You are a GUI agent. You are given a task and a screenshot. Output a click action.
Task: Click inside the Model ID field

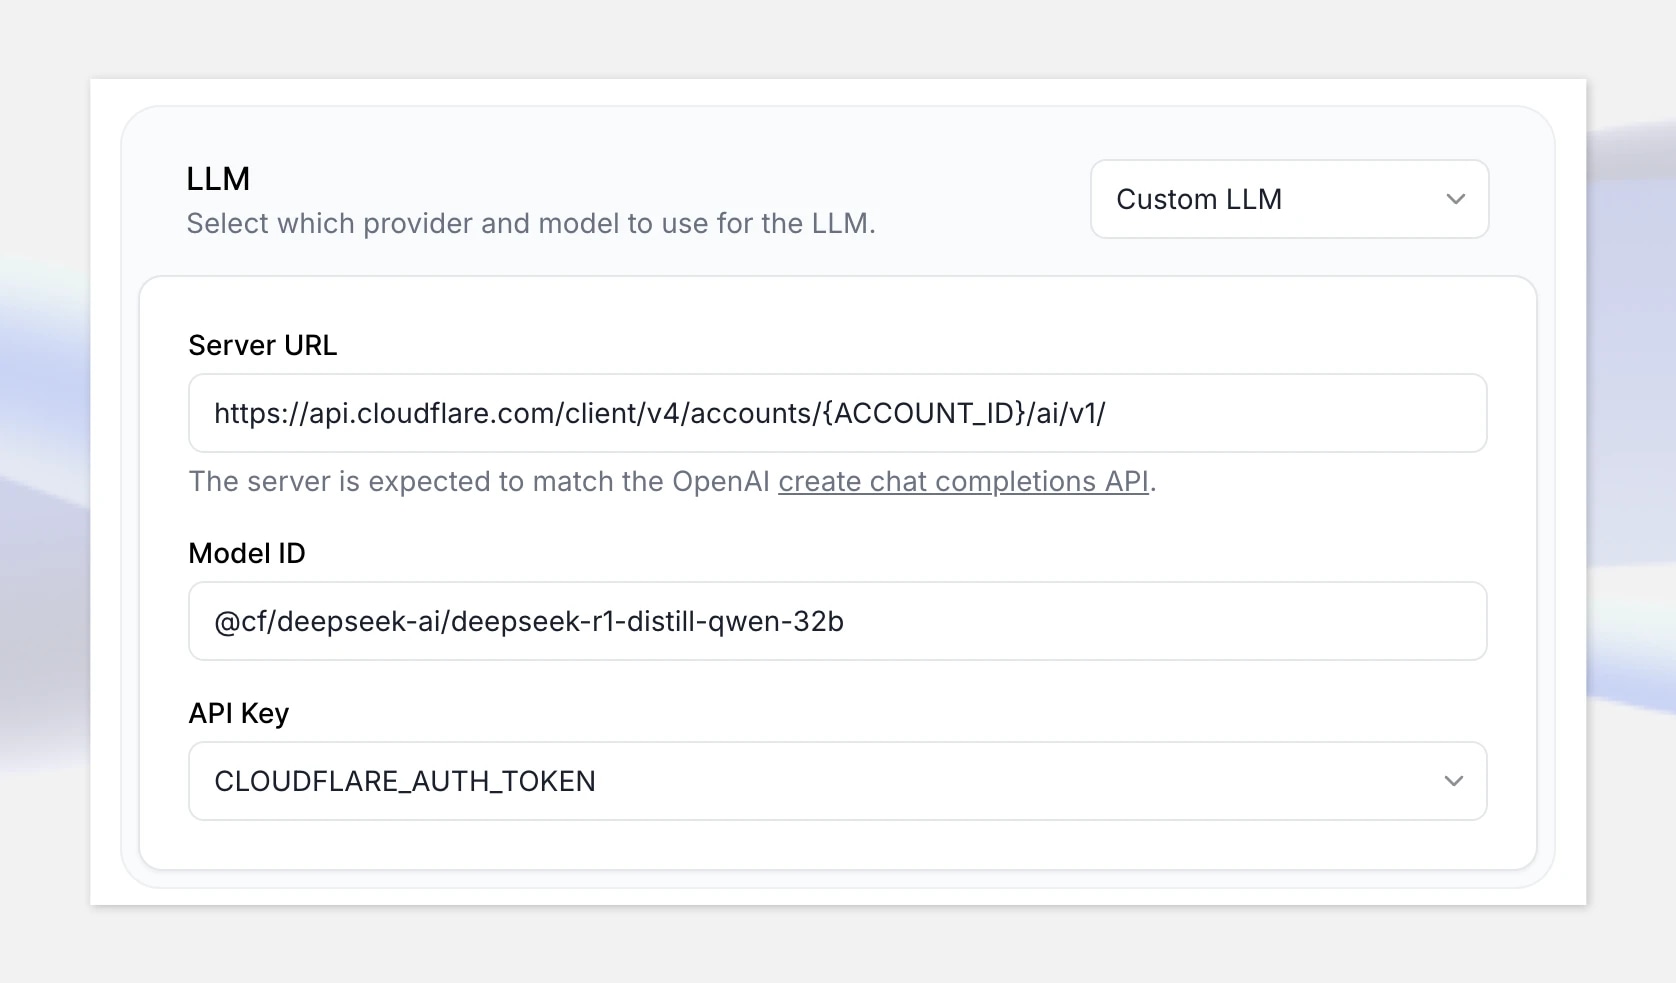coord(837,621)
